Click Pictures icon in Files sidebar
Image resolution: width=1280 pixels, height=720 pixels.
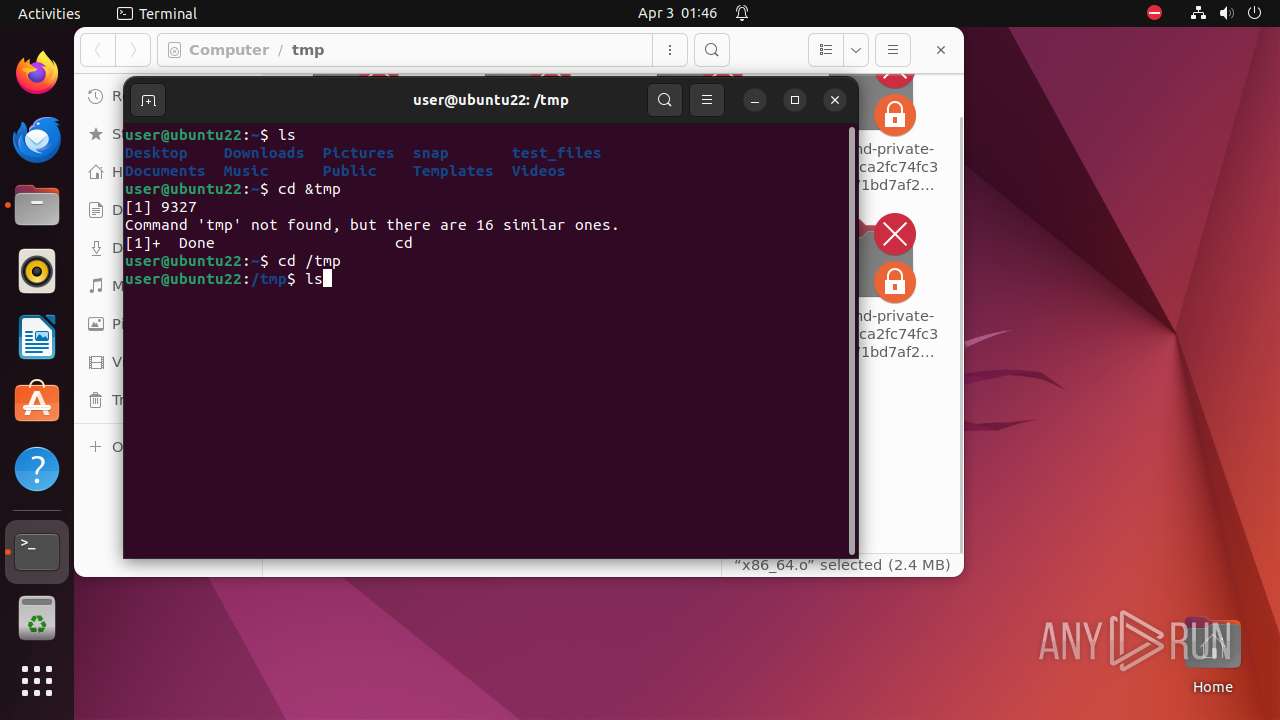(x=96, y=323)
